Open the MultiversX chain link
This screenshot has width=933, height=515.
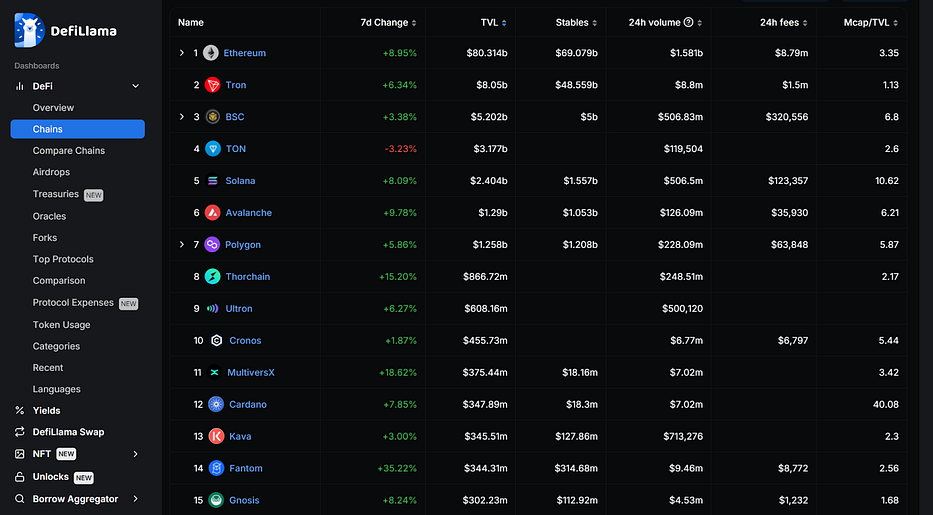[251, 372]
